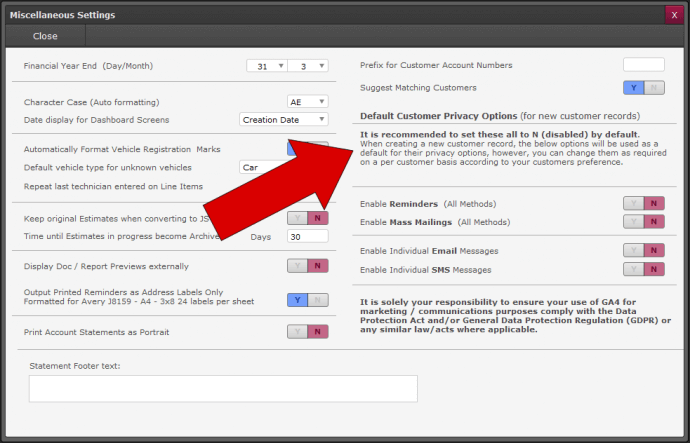Click the Statement Footer text box
Viewport: 690px width, 443px height.
point(223,388)
